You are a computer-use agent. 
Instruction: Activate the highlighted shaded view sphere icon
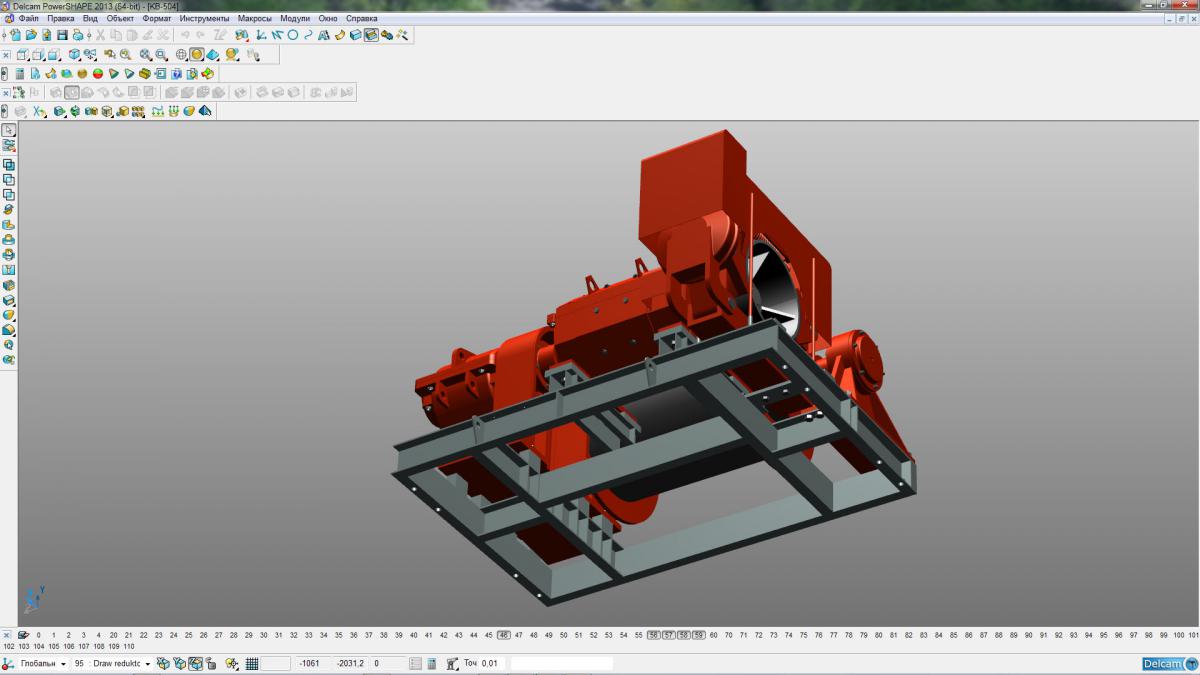197,55
